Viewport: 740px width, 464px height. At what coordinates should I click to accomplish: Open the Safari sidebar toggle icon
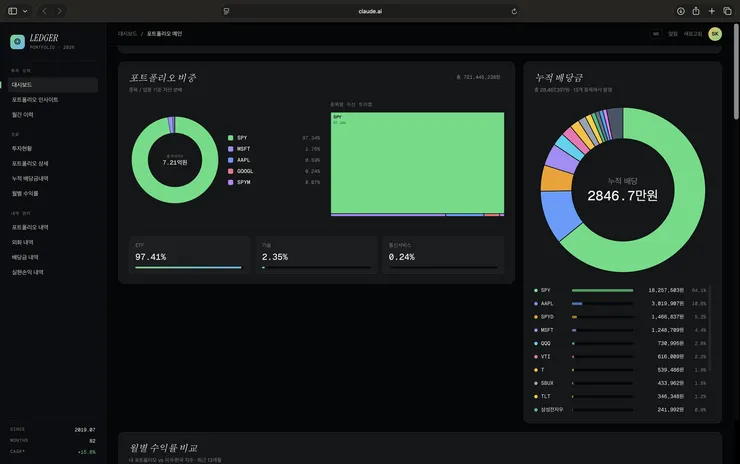click(13, 11)
